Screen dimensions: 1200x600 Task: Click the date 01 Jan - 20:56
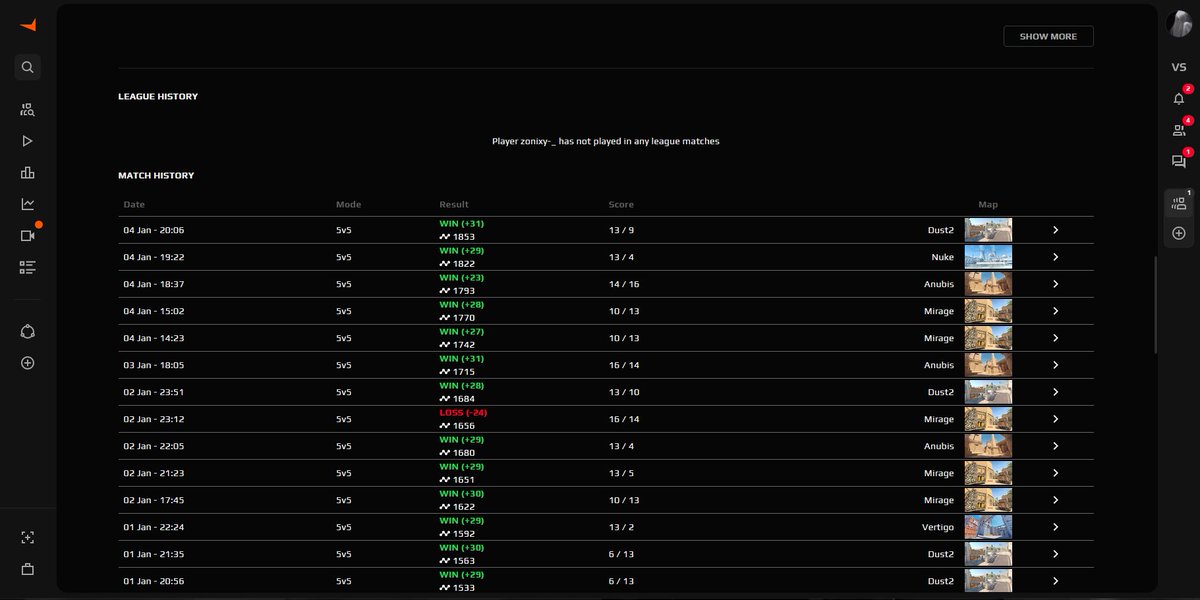(x=153, y=581)
